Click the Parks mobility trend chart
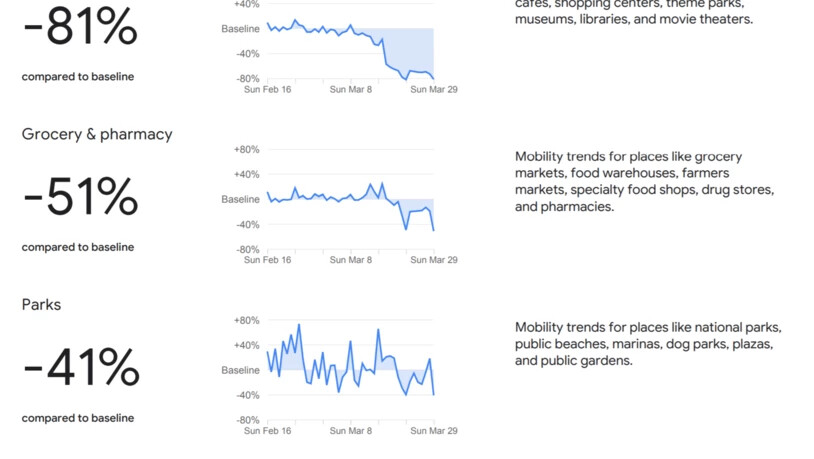 click(x=350, y=370)
